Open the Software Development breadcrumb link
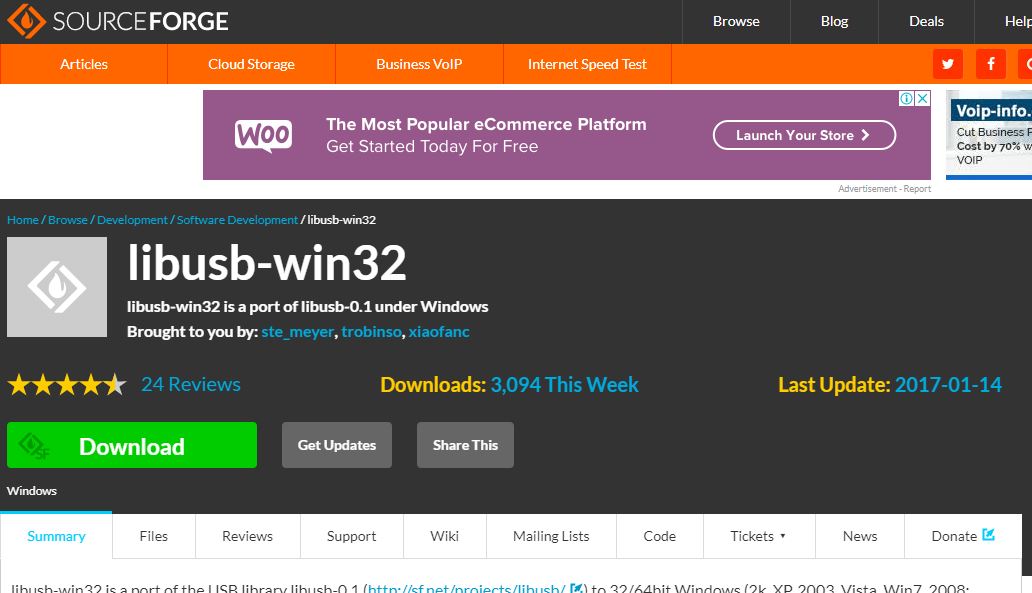The image size is (1032, 593). (x=237, y=220)
